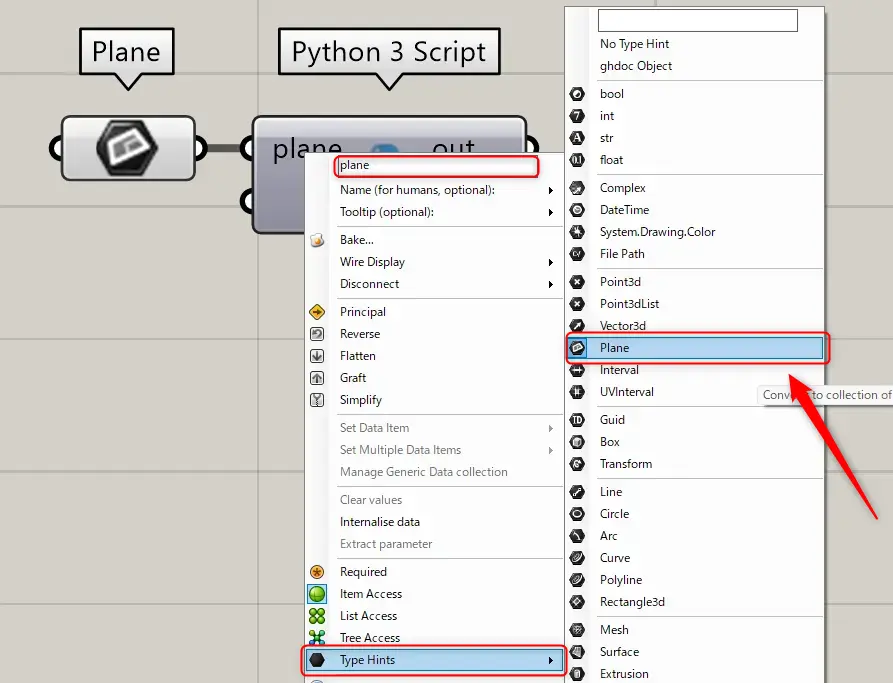Click the Circle type hint icon

(577, 514)
